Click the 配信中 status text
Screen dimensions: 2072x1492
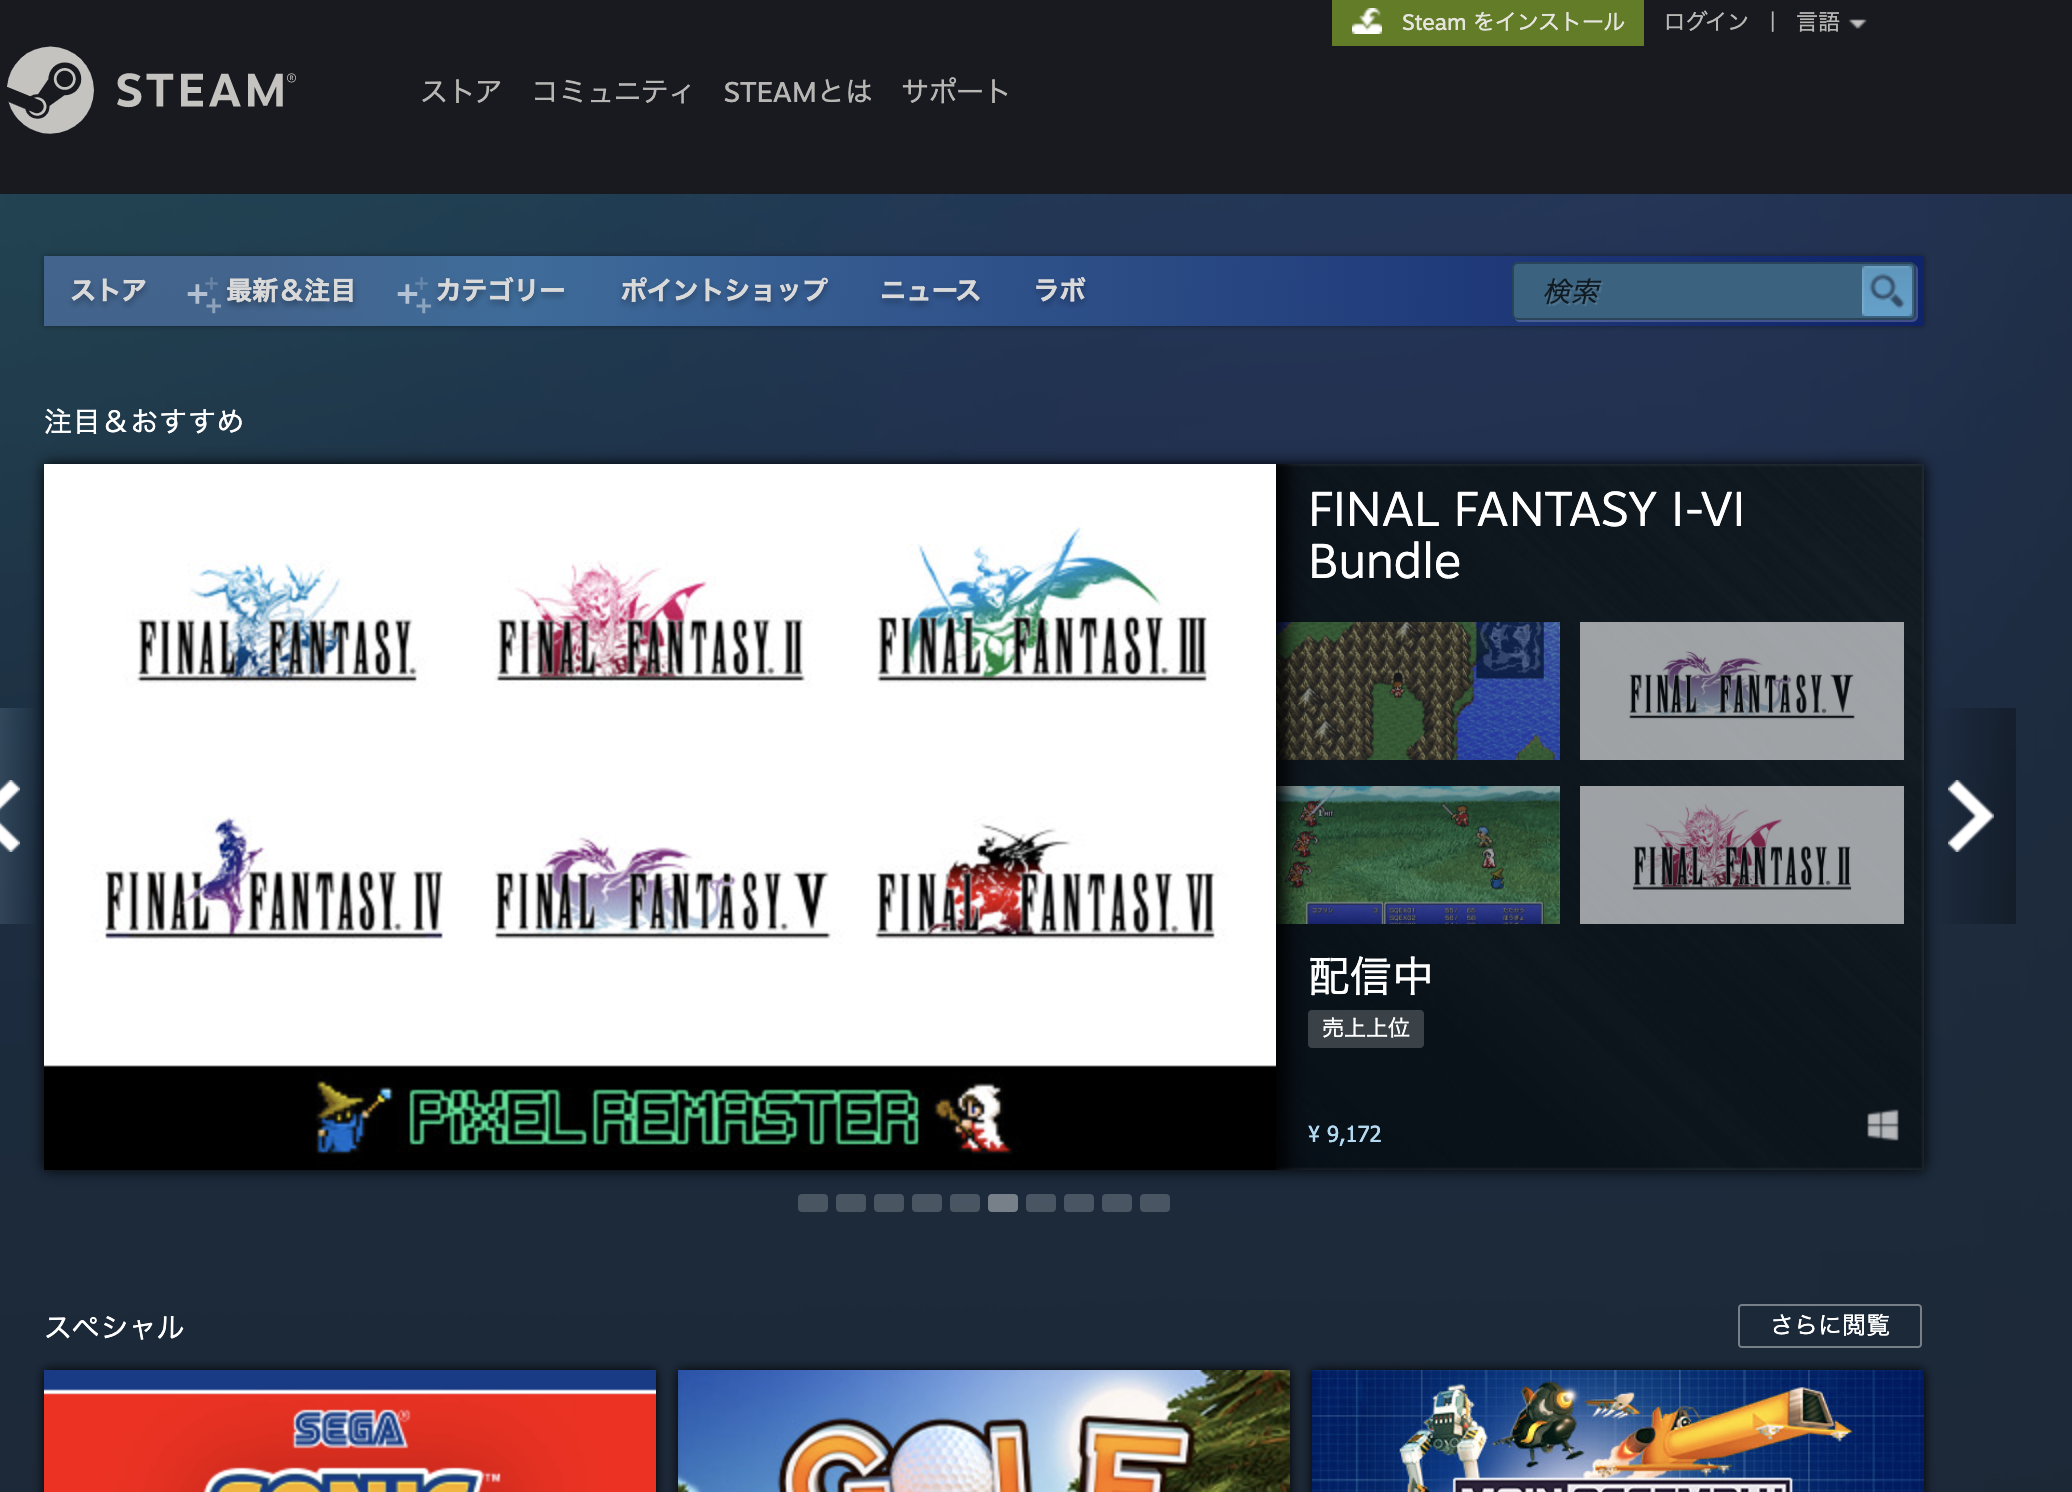[1370, 976]
